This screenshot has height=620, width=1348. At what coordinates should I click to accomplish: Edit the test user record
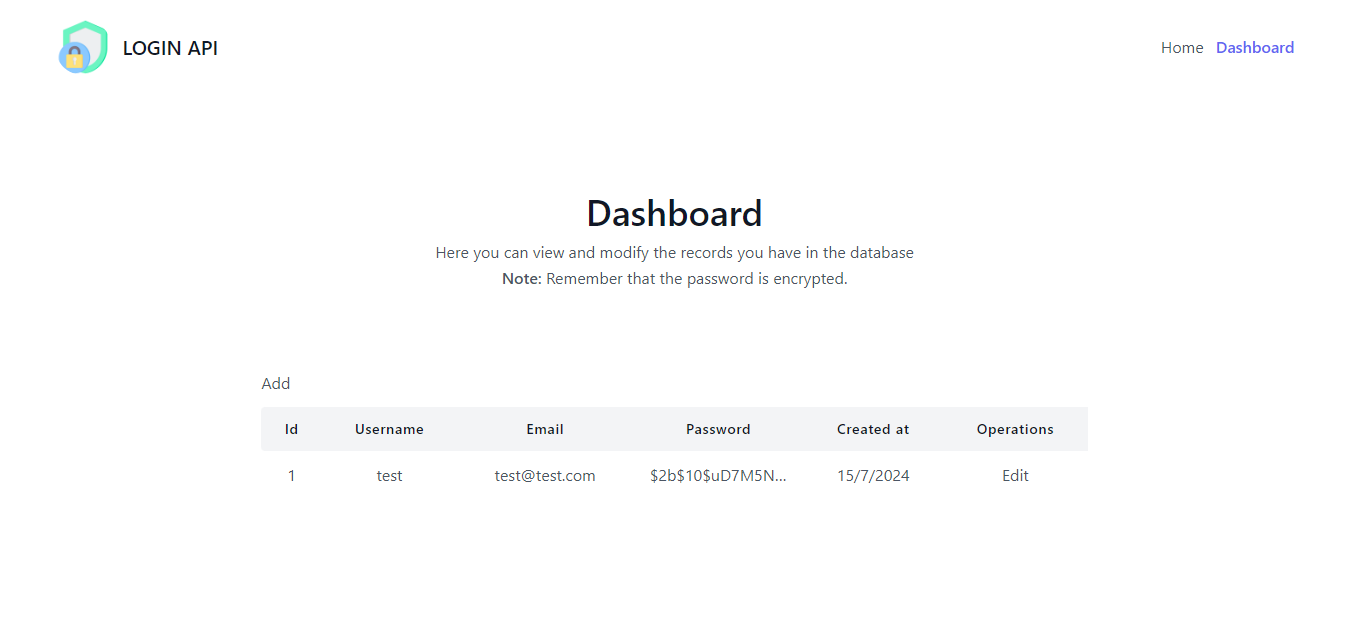pyautogui.click(x=1015, y=475)
